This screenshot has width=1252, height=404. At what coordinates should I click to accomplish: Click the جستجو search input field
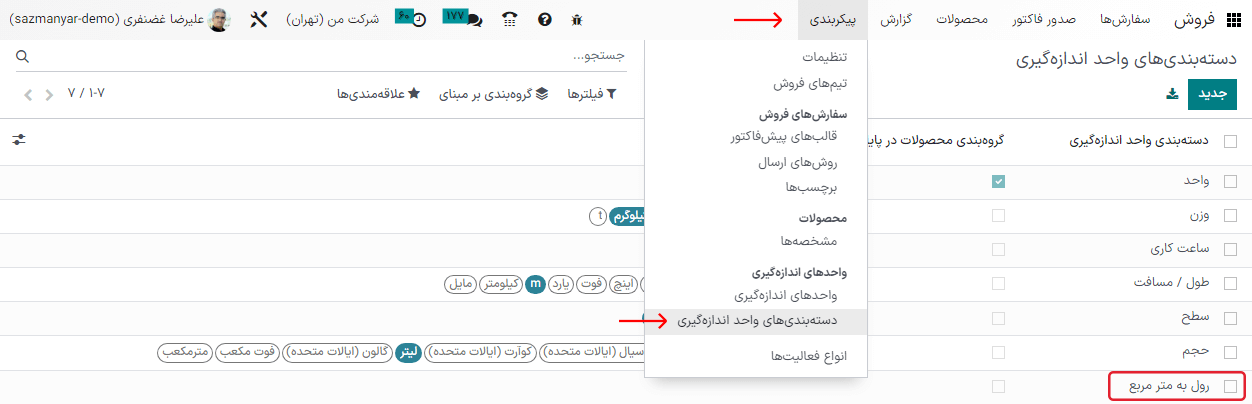click(x=330, y=56)
